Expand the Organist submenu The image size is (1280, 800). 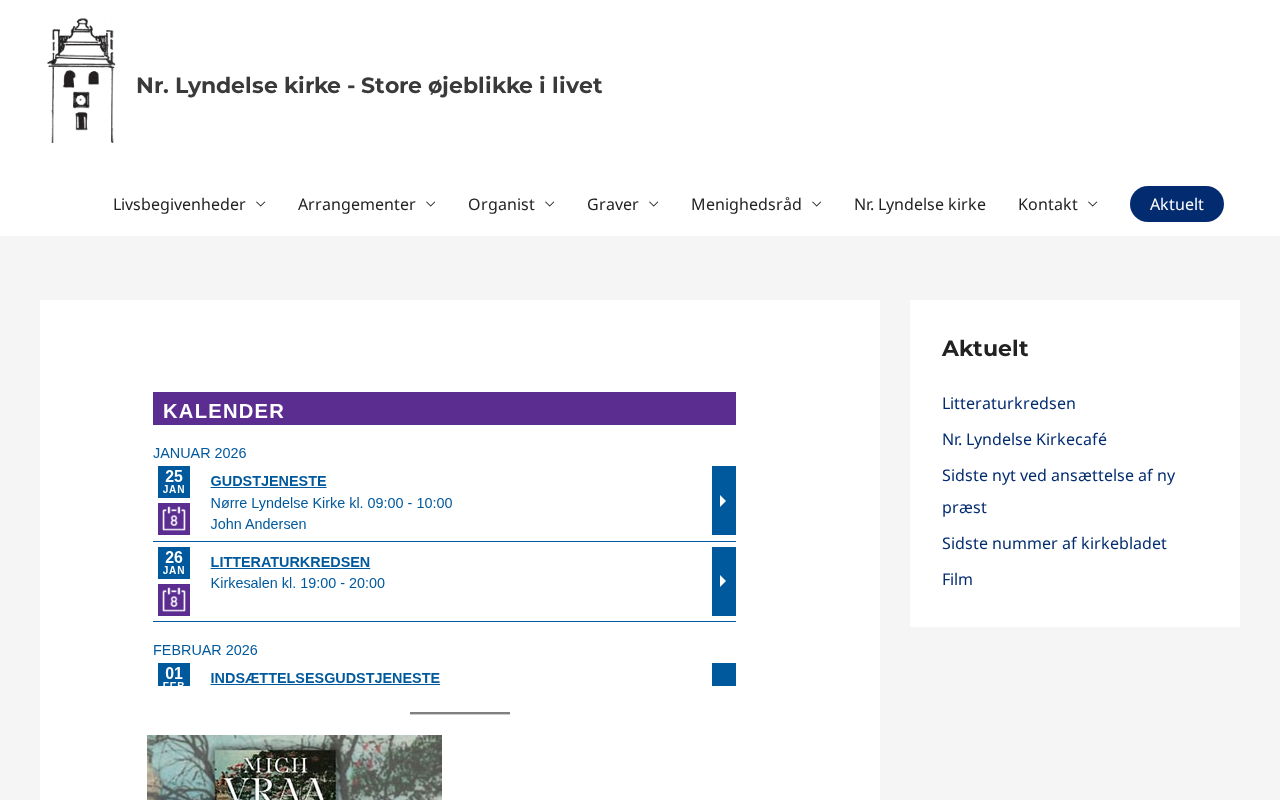coord(510,204)
